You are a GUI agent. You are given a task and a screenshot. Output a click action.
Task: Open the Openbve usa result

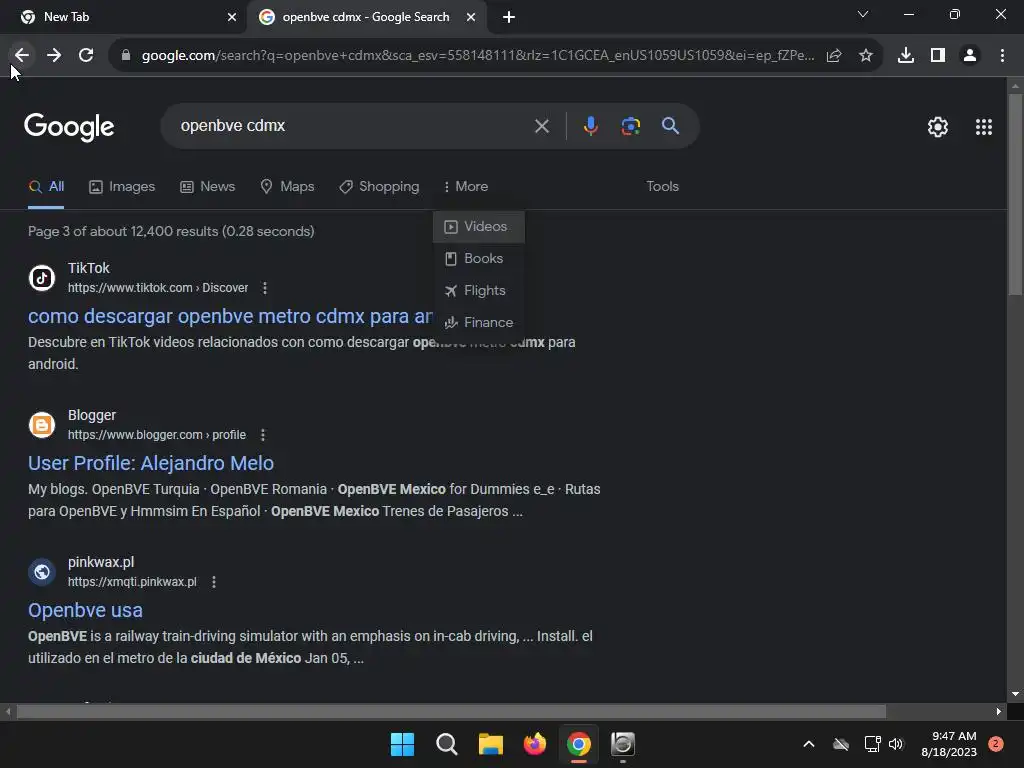[x=85, y=611]
